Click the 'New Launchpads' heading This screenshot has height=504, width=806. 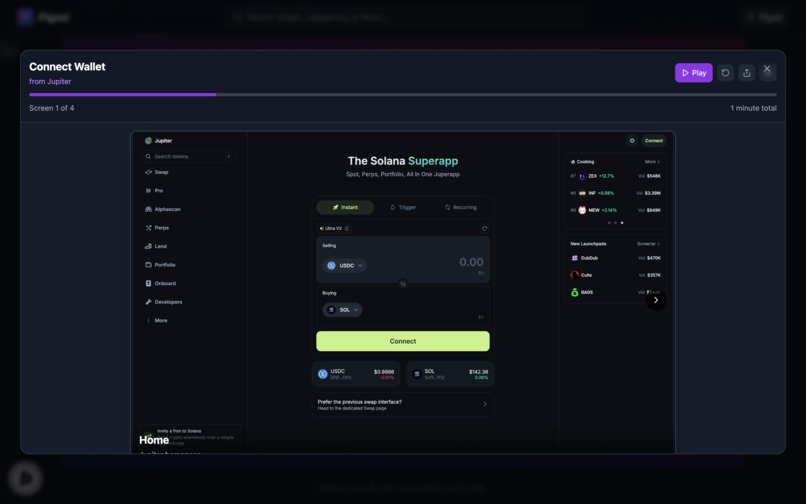588,244
